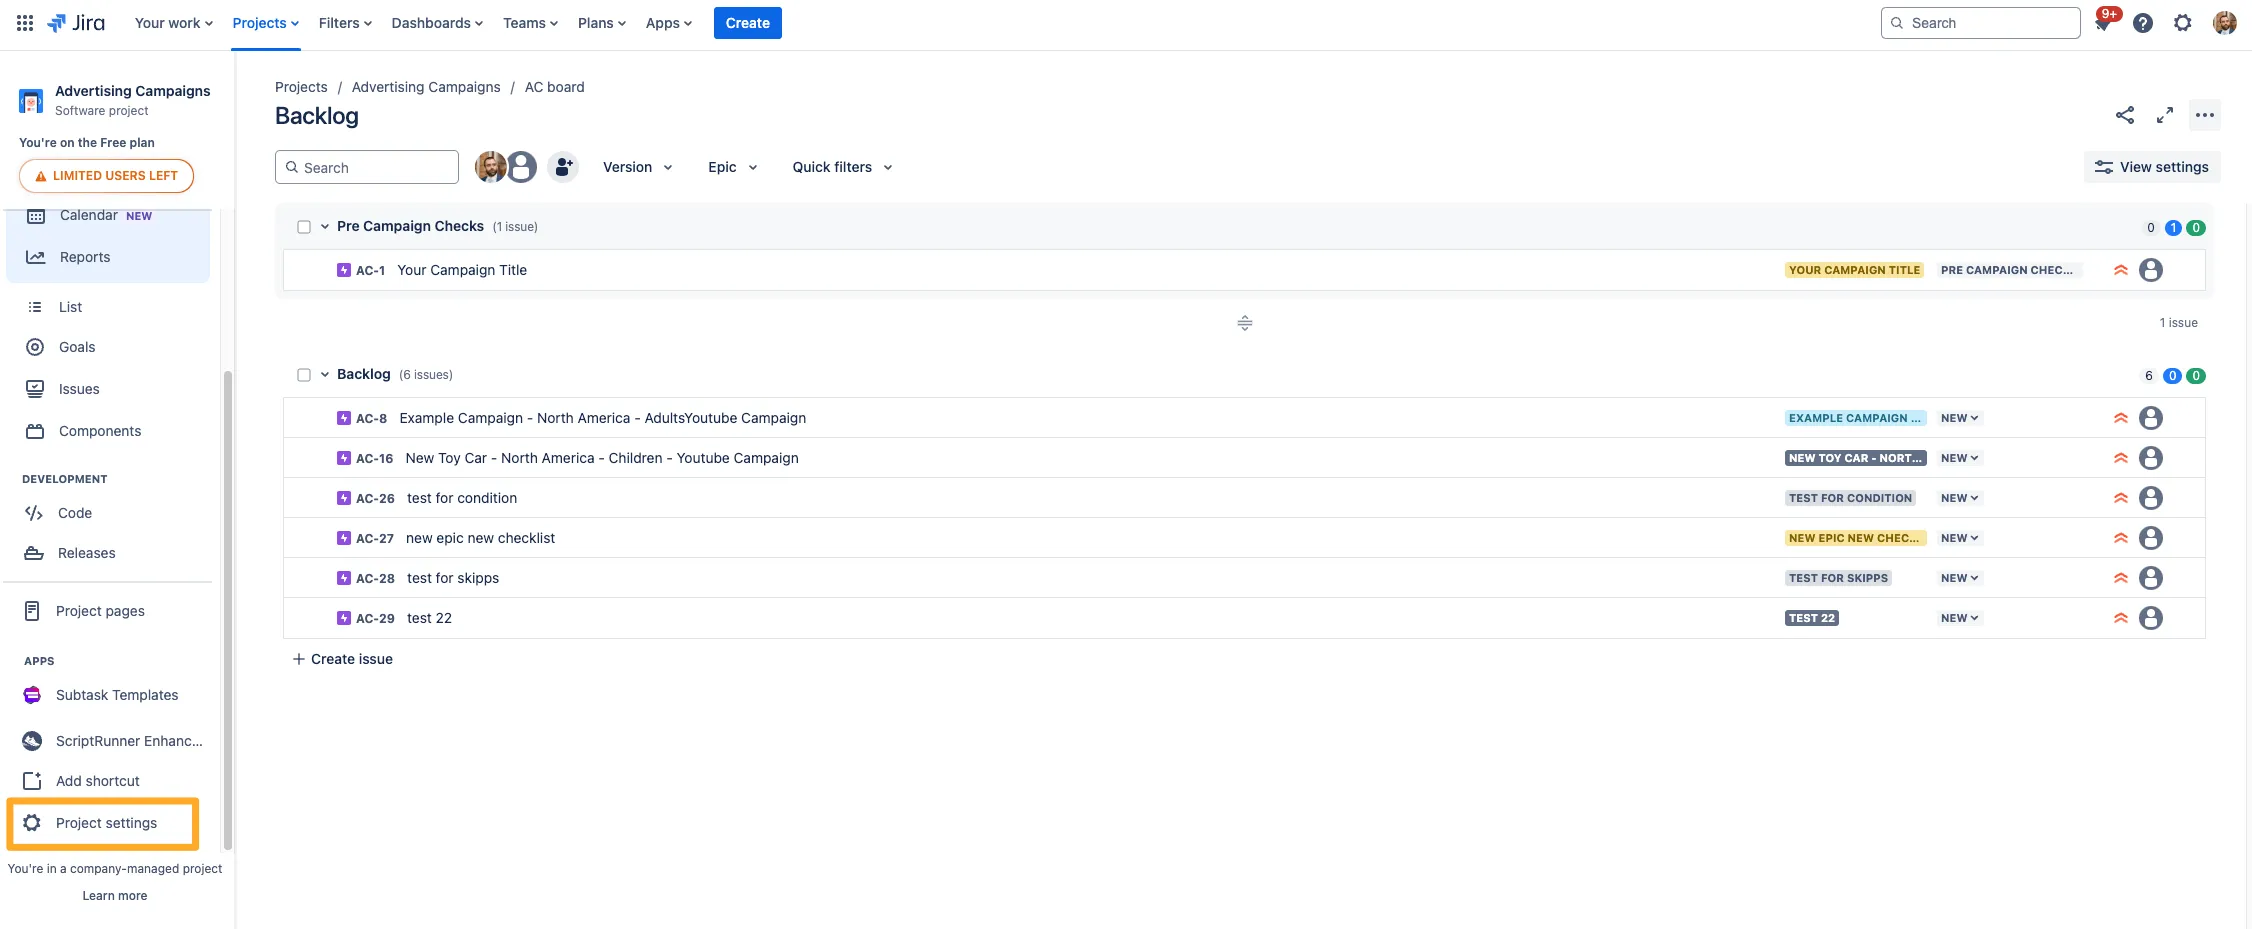Open AC-16 NEW status dropdown

[x=1959, y=458]
